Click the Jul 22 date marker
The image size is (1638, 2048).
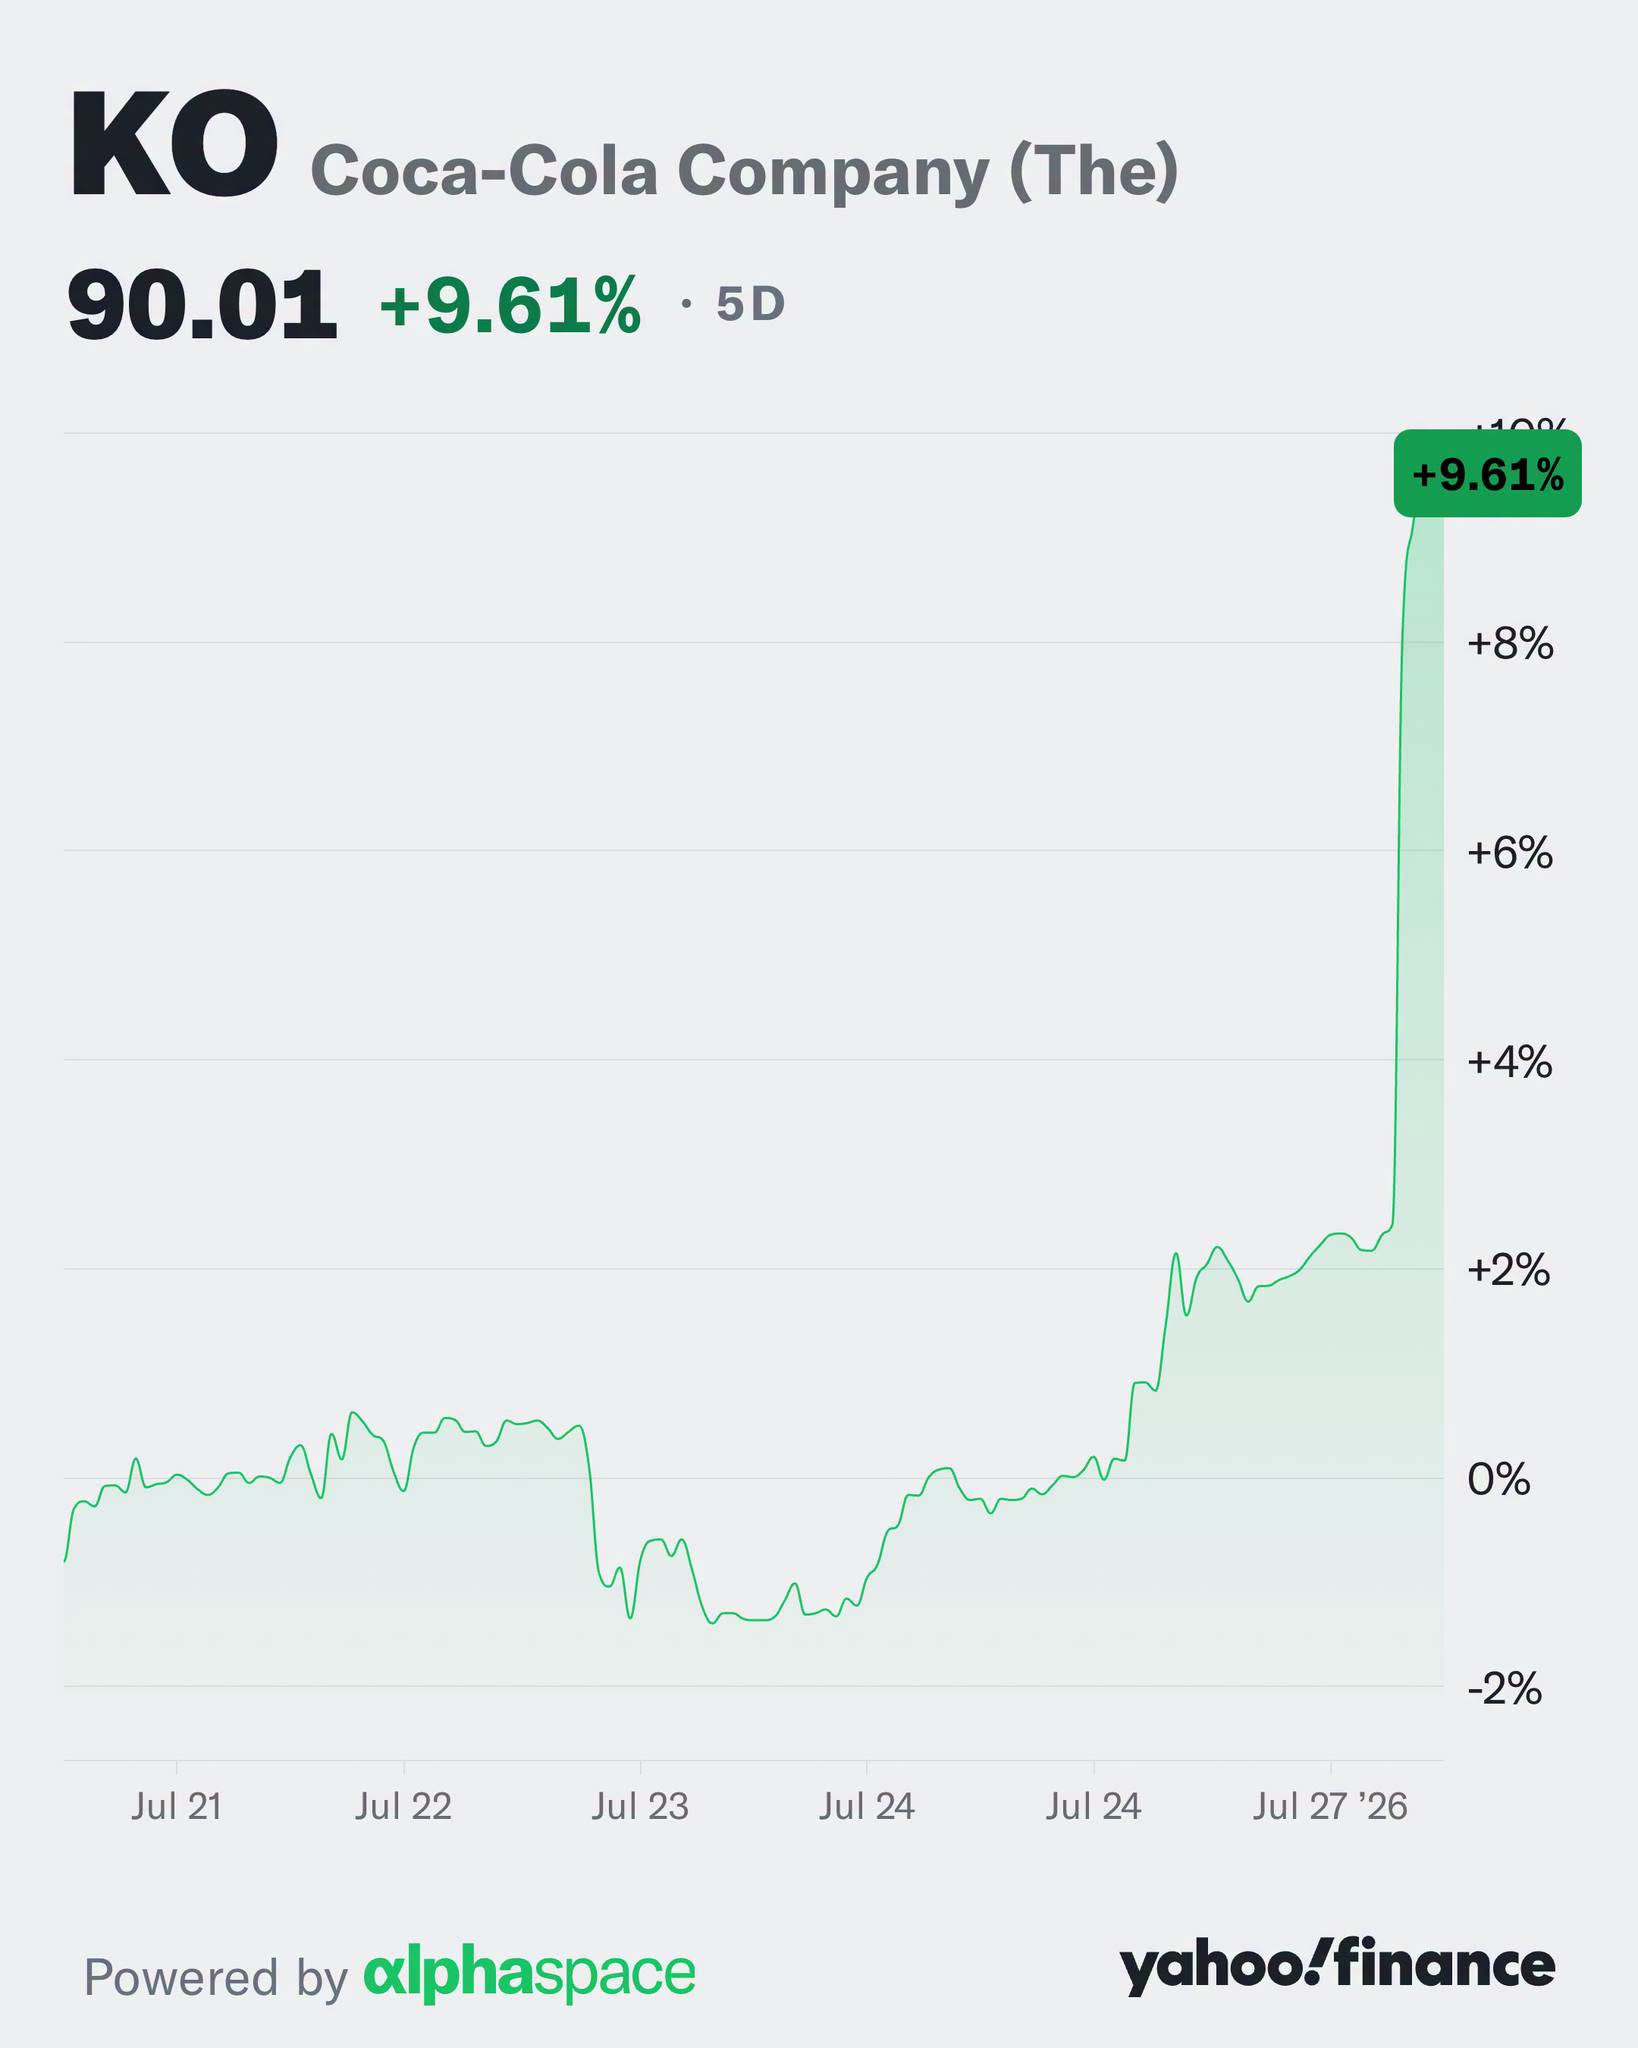point(403,1806)
